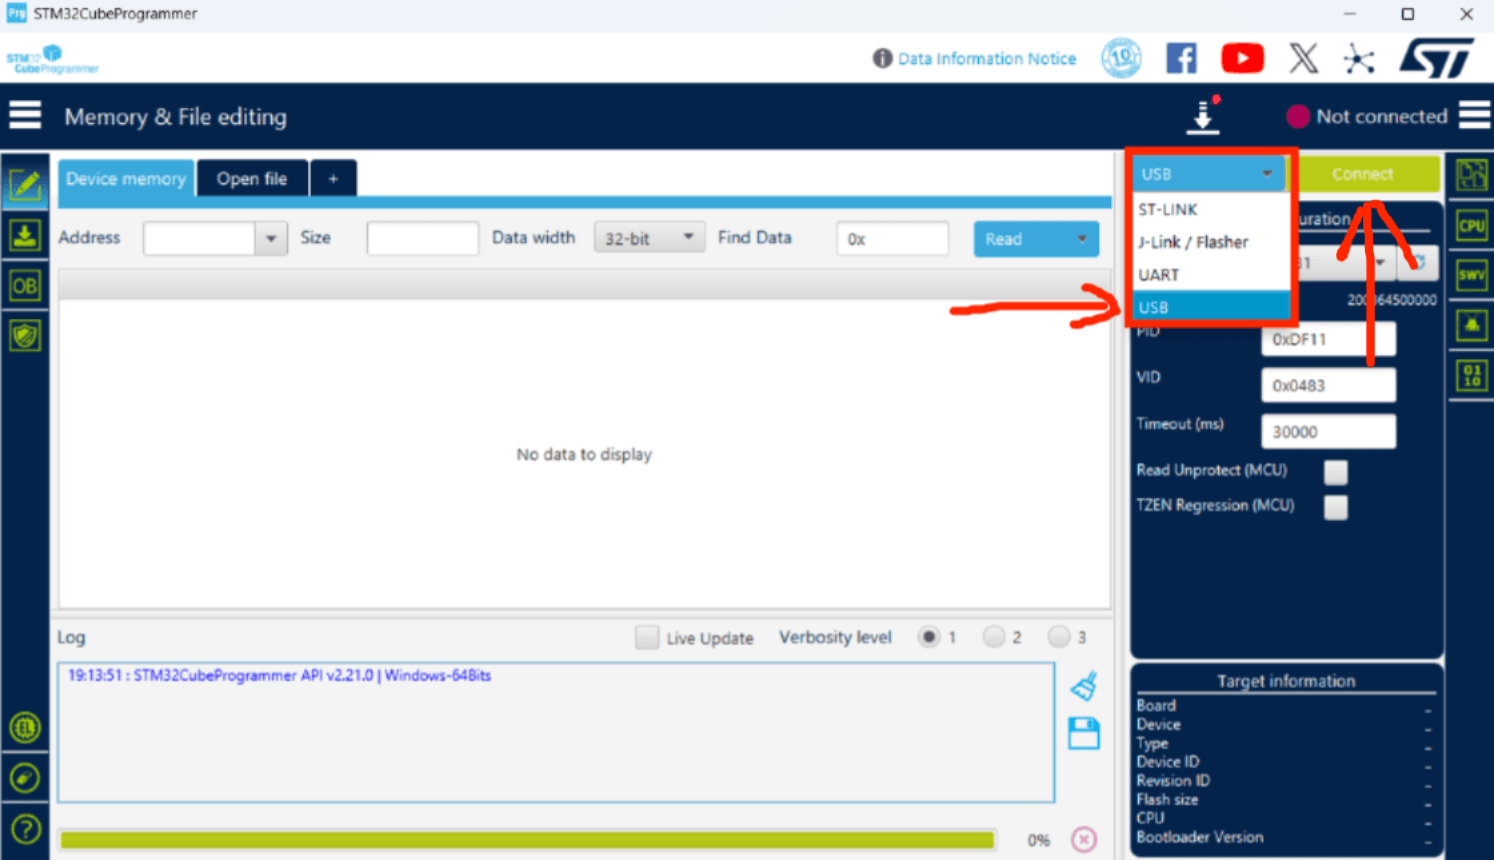Viewport: 1494px width, 860px height.
Task: Click the Target information heading
Action: tap(1286, 681)
